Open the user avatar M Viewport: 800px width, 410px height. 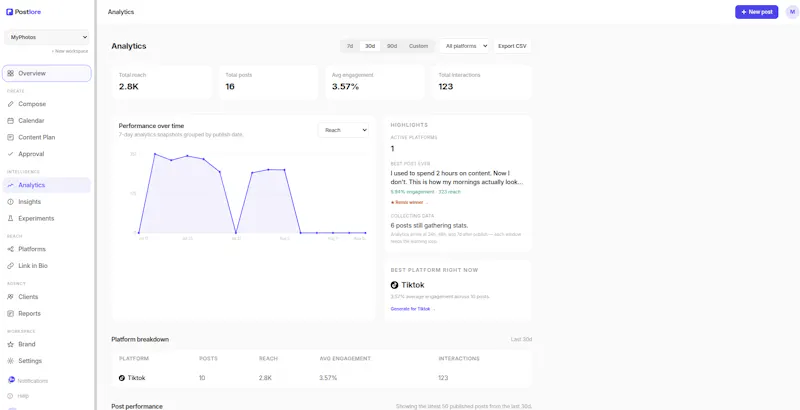coord(792,12)
